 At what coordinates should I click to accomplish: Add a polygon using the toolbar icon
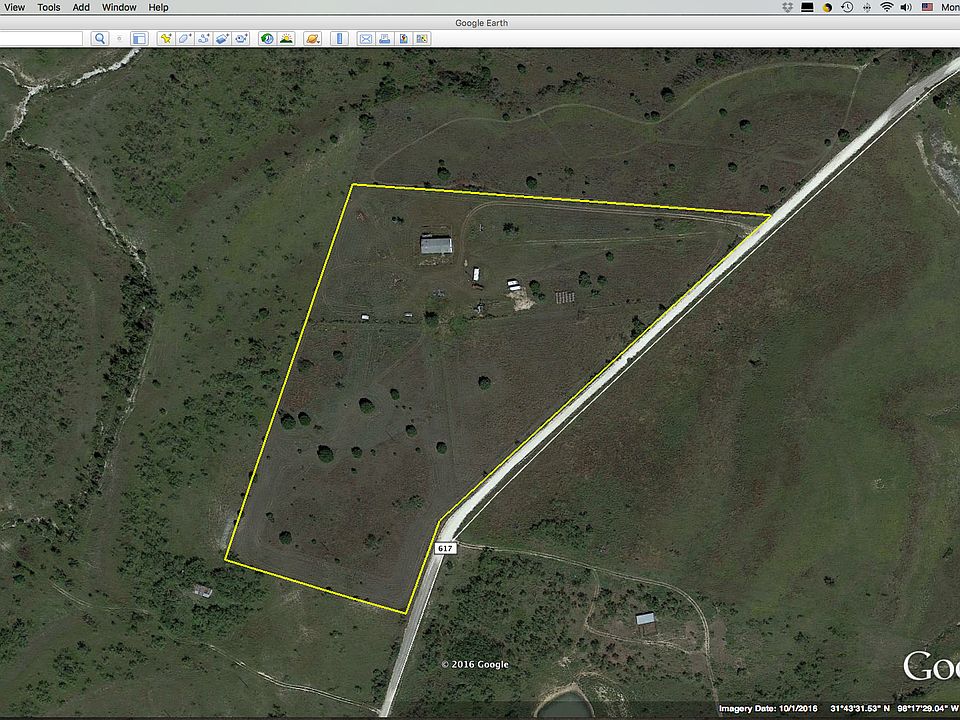pos(185,39)
